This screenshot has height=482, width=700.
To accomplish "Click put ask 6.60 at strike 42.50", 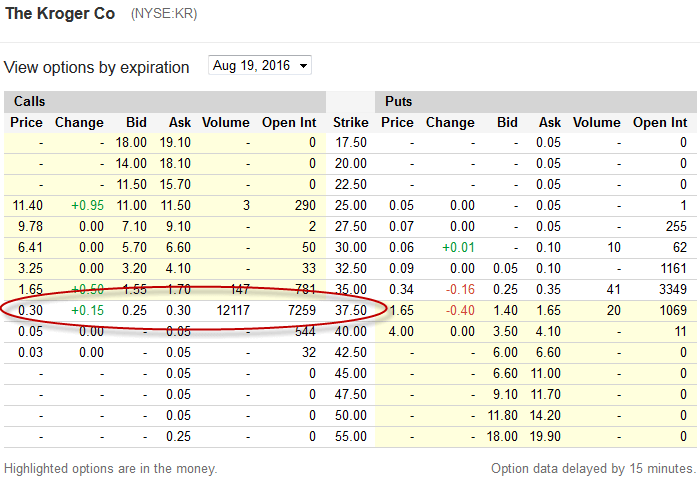I will click(x=548, y=352).
